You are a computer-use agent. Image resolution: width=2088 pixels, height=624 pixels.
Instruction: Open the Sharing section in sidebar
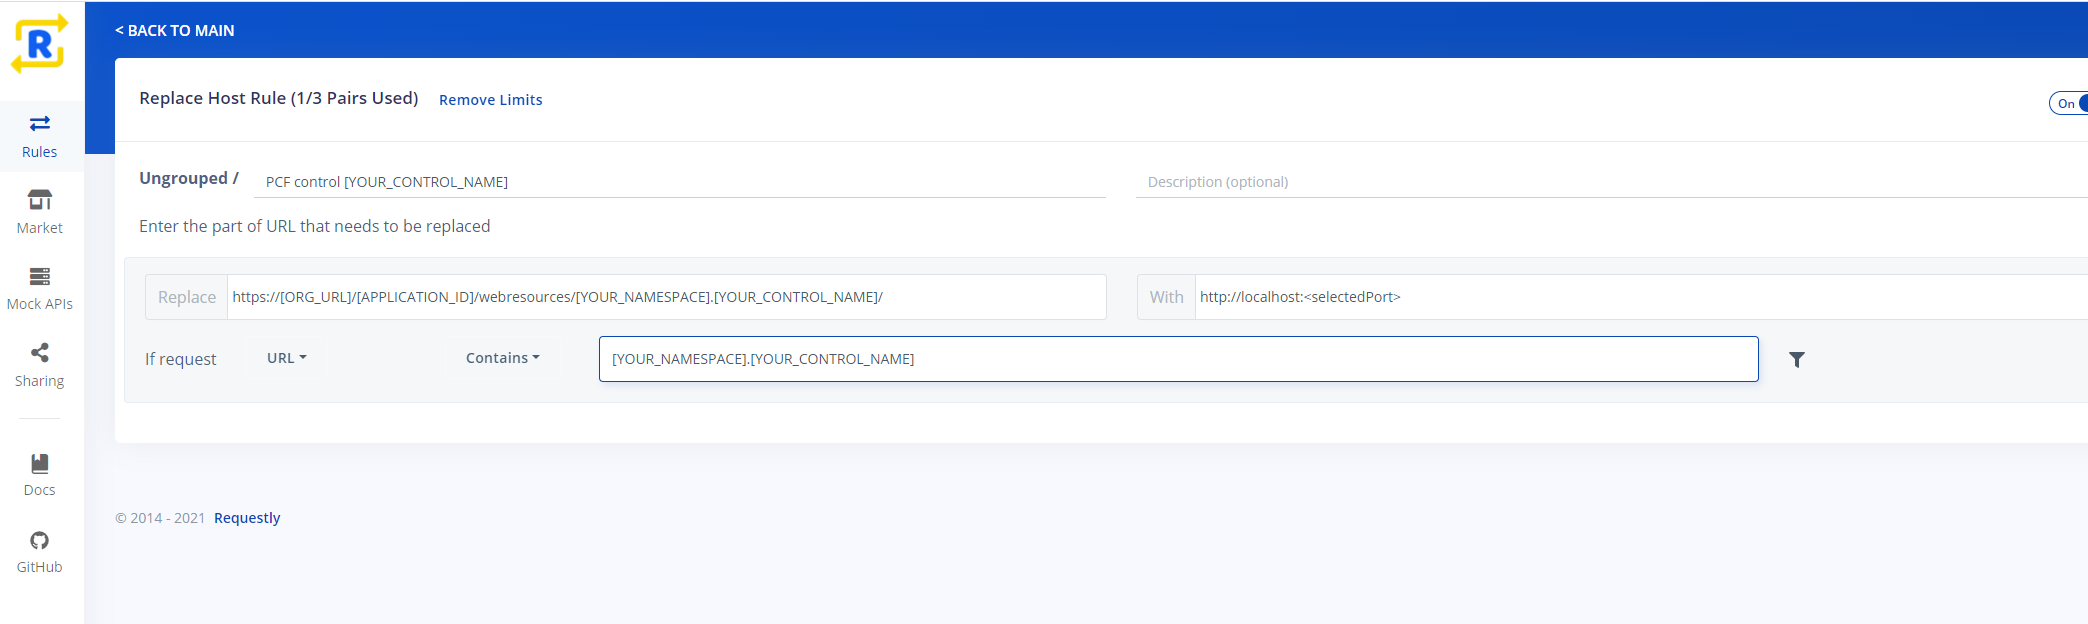(x=40, y=365)
